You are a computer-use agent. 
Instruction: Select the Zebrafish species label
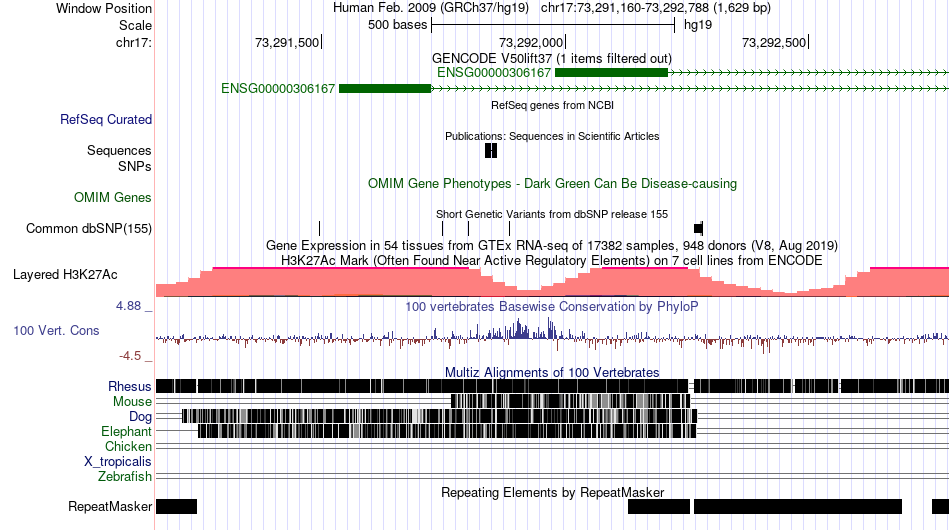pyautogui.click(x=125, y=477)
